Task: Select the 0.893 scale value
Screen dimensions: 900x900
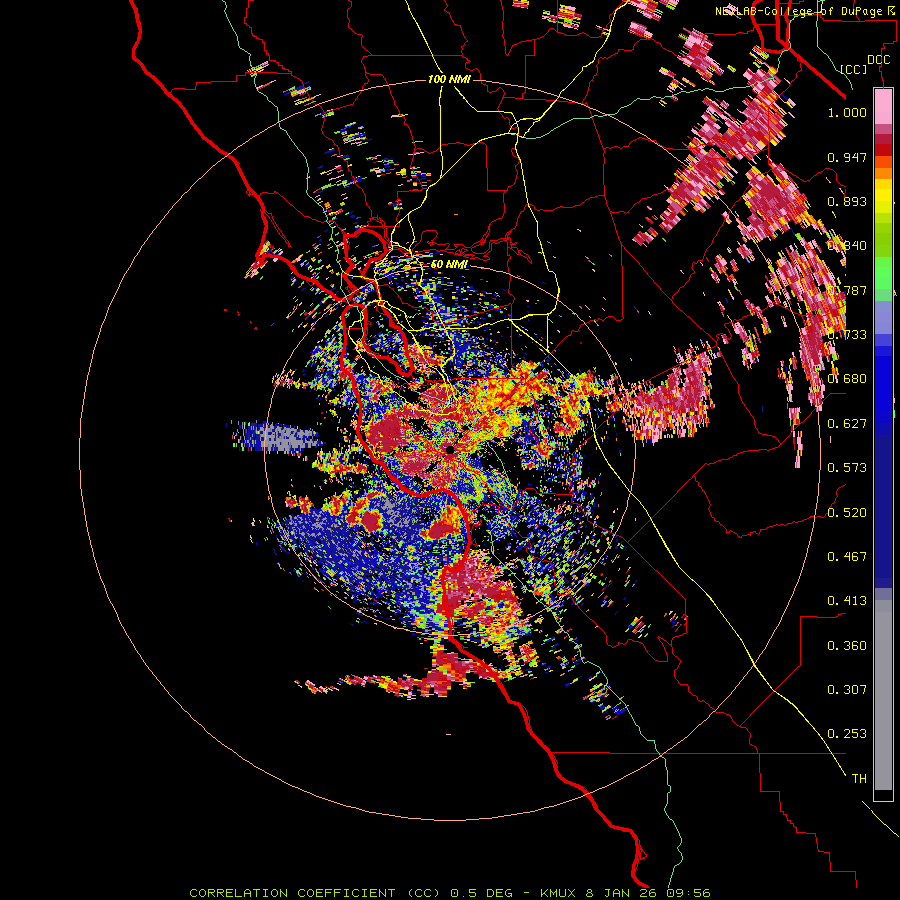Action: tap(847, 201)
